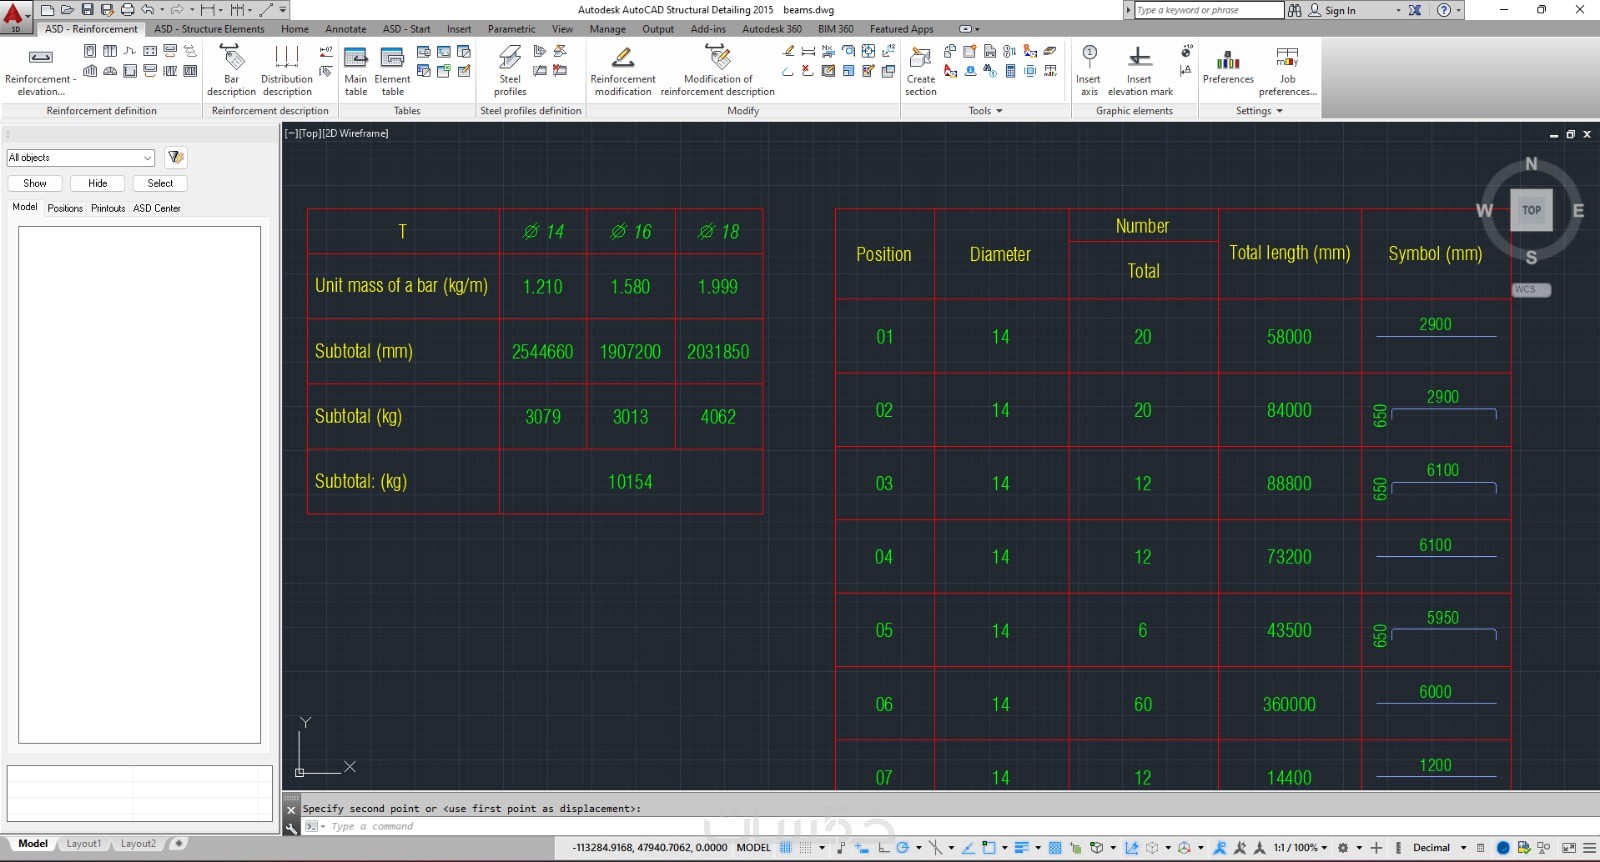Image resolution: width=1600 pixels, height=862 pixels.
Task: Open the Reinforcement elevation tool
Action: [x=40, y=70]
